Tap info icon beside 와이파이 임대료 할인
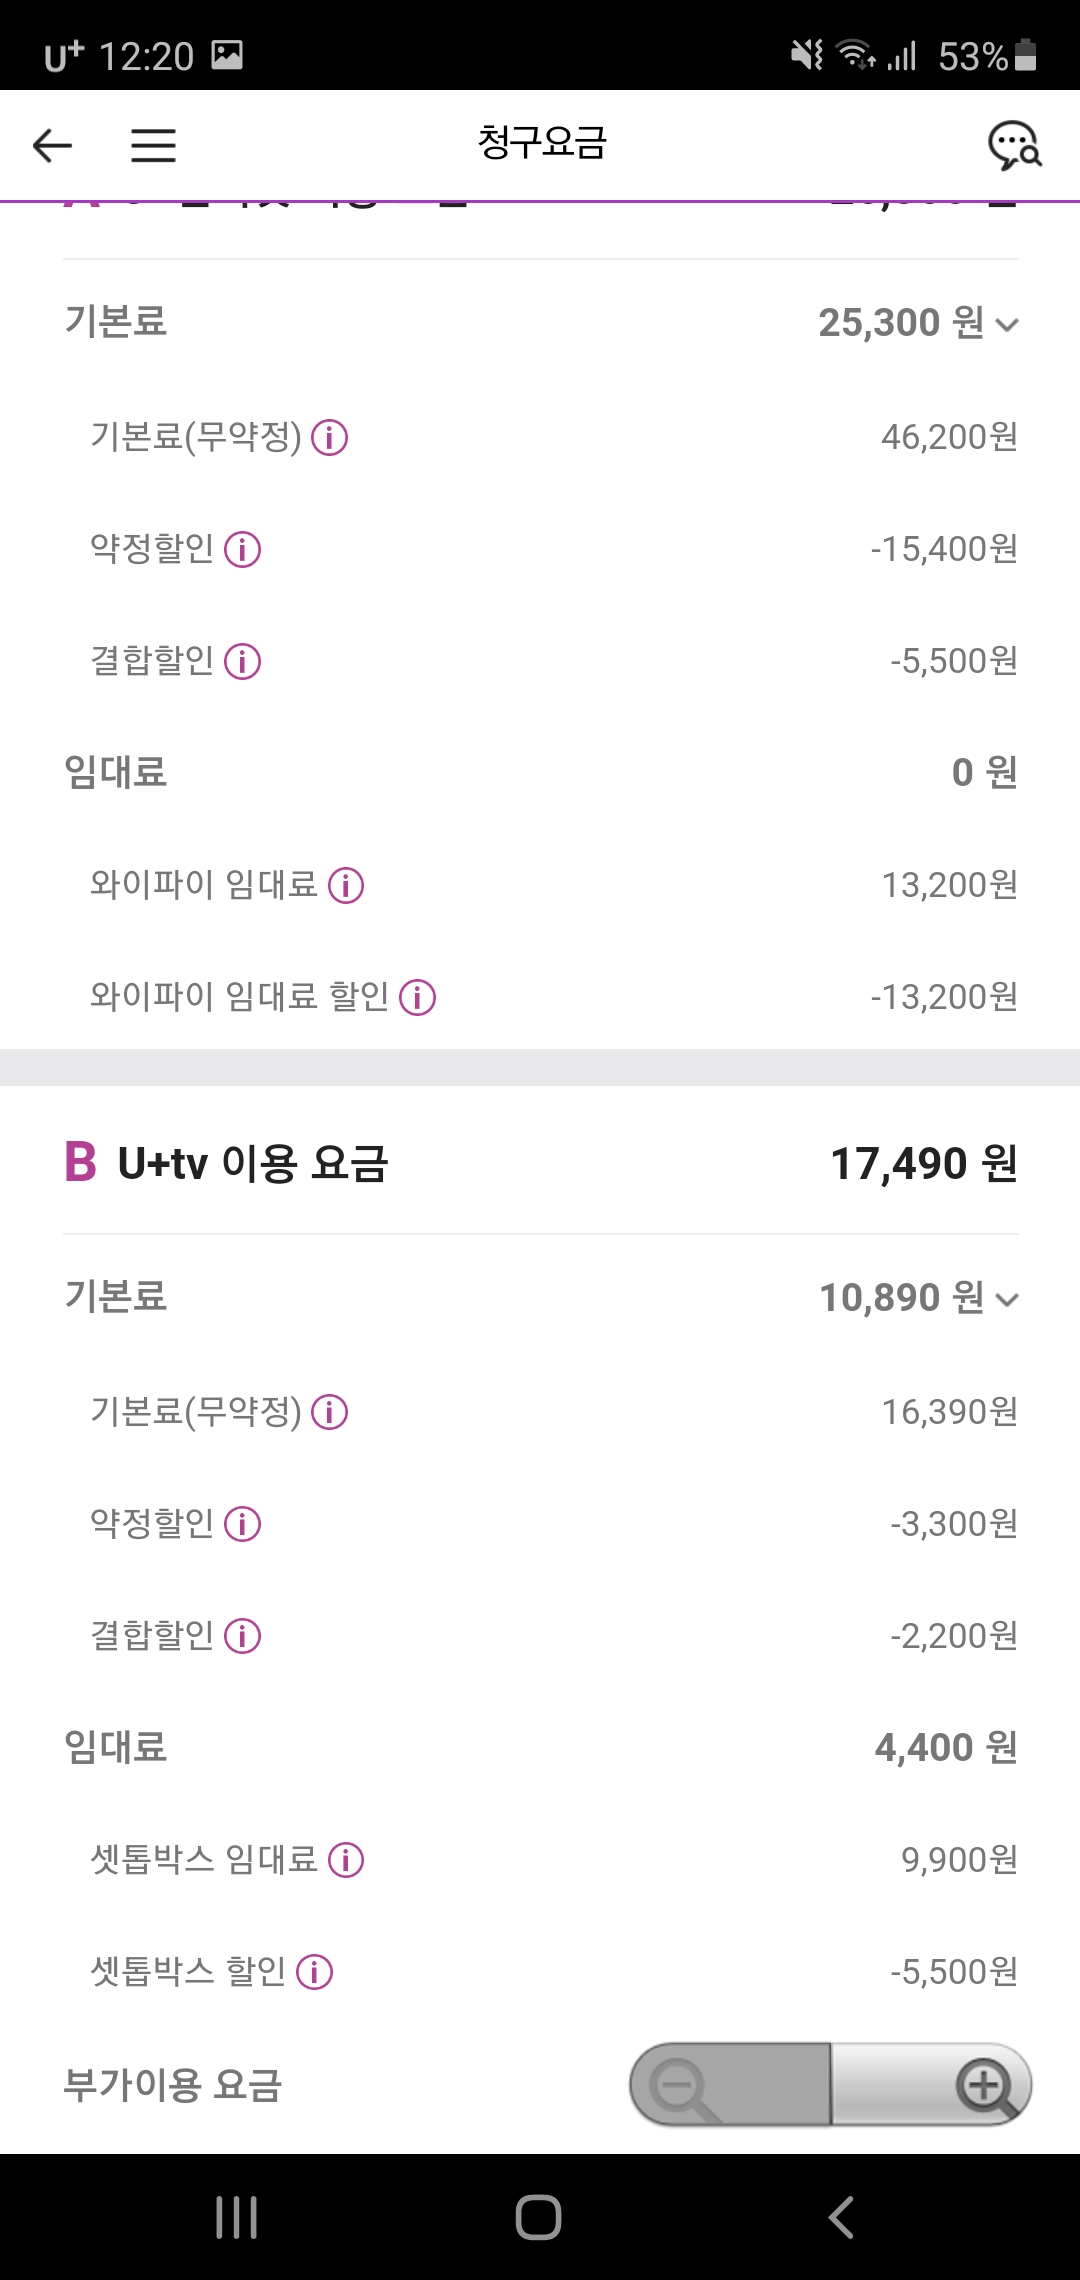The height and width of the screenshot is (2280, 1080). click(417, 997)
